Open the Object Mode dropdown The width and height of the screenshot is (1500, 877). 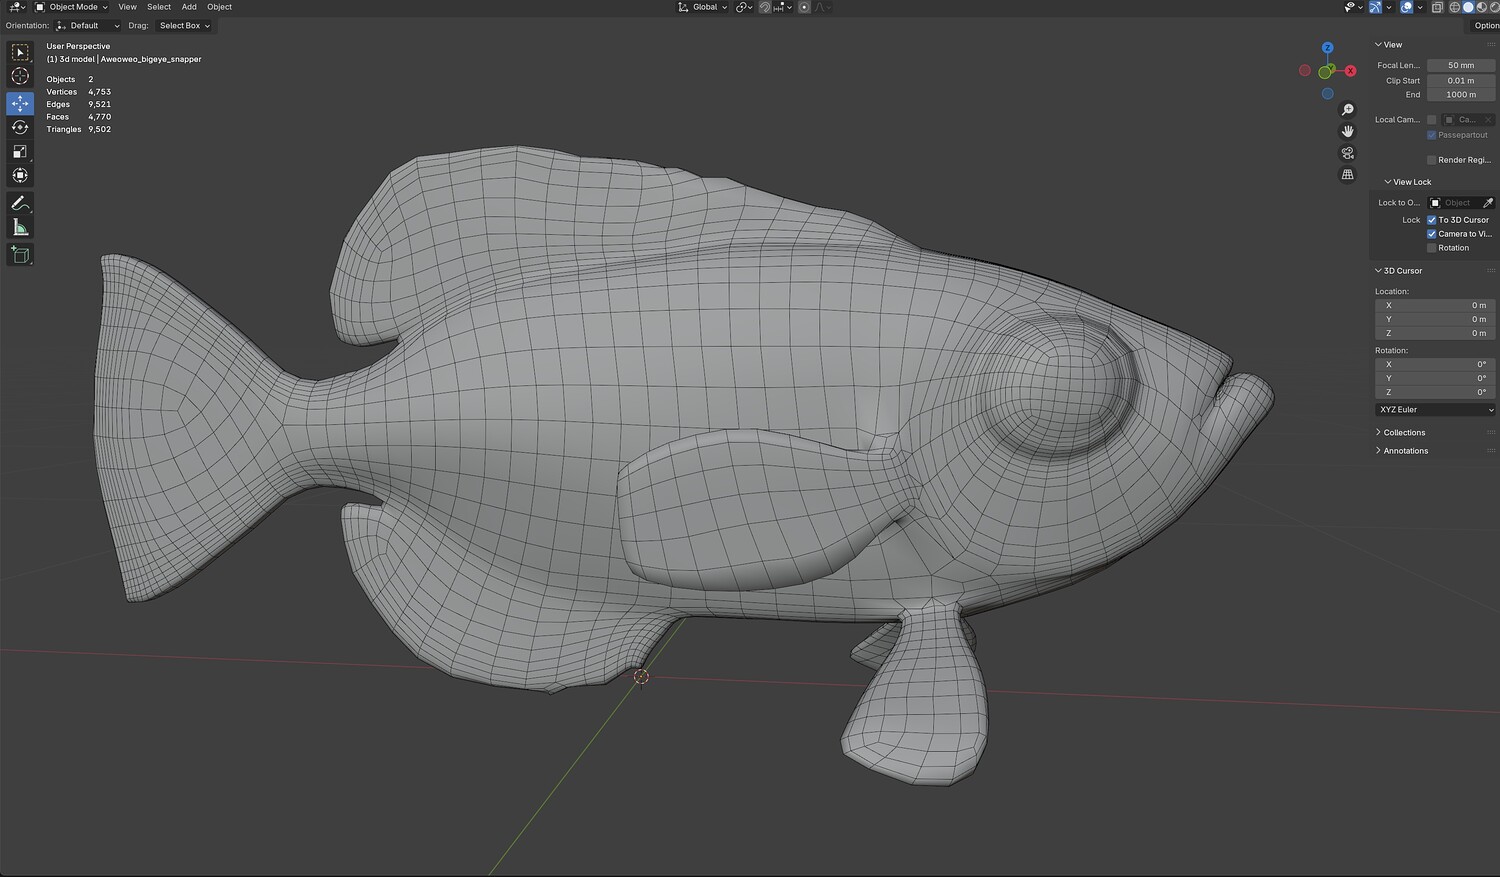pyautogui.click(x=71, y=7)
